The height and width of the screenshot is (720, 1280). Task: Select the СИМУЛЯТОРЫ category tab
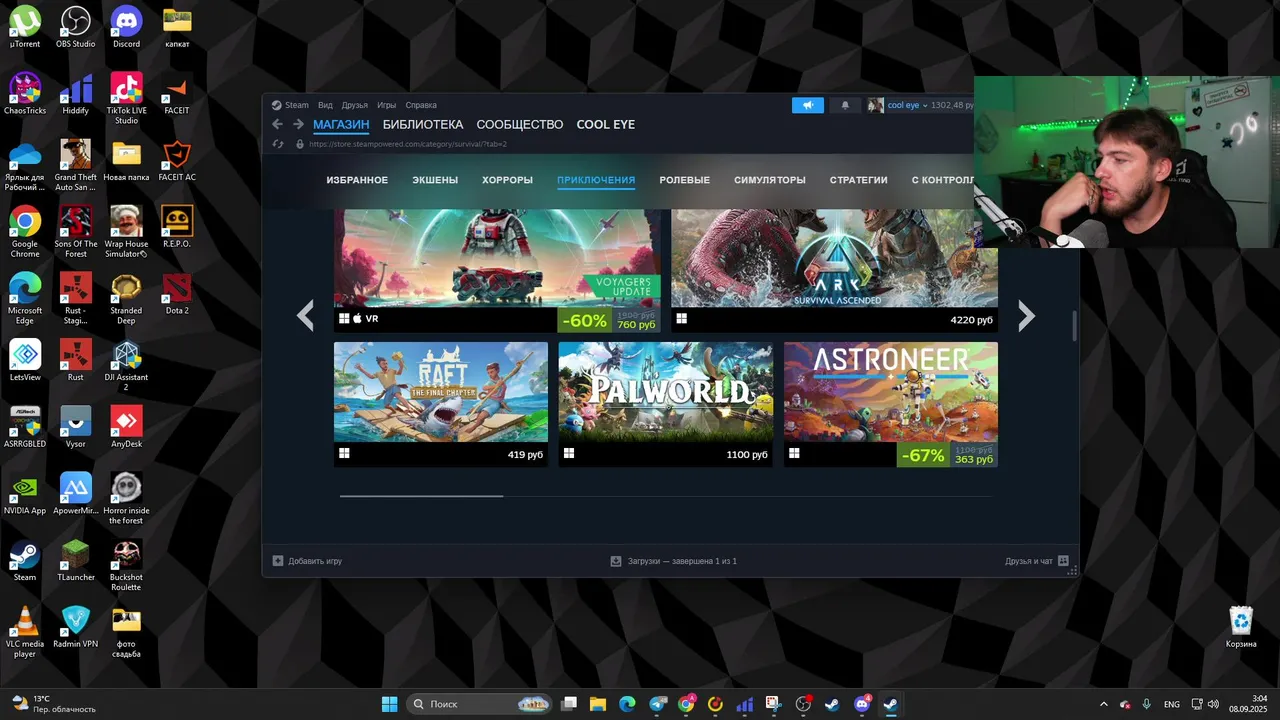(769, 180)
